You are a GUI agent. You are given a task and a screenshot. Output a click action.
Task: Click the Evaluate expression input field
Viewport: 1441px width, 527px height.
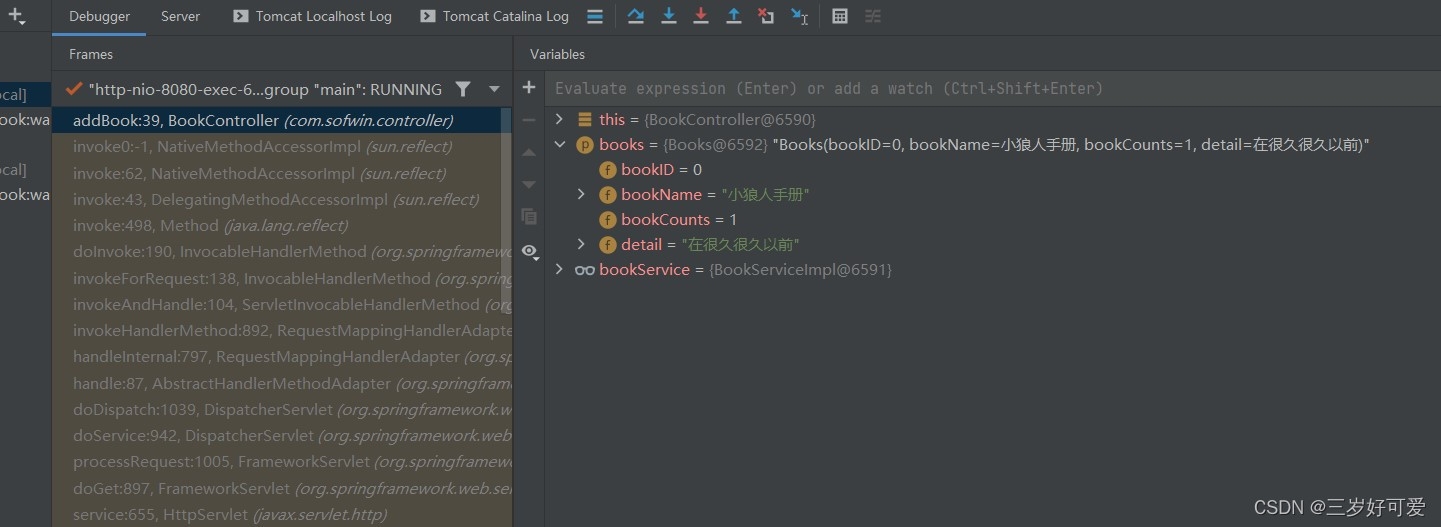click(990, 88)
